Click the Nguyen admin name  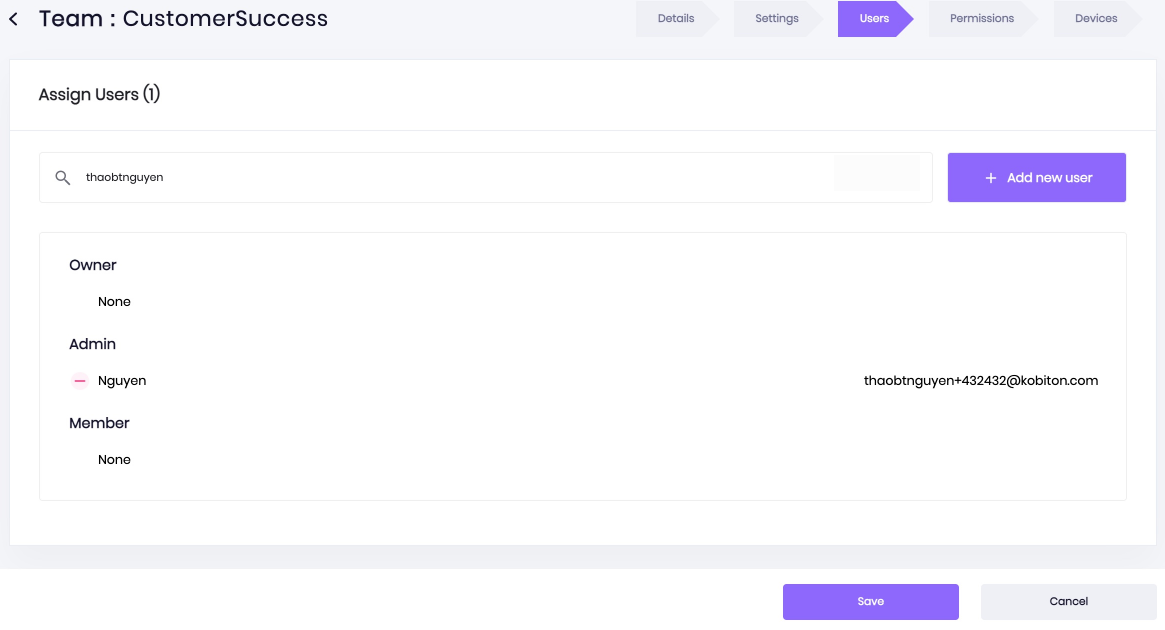(122, 380)
